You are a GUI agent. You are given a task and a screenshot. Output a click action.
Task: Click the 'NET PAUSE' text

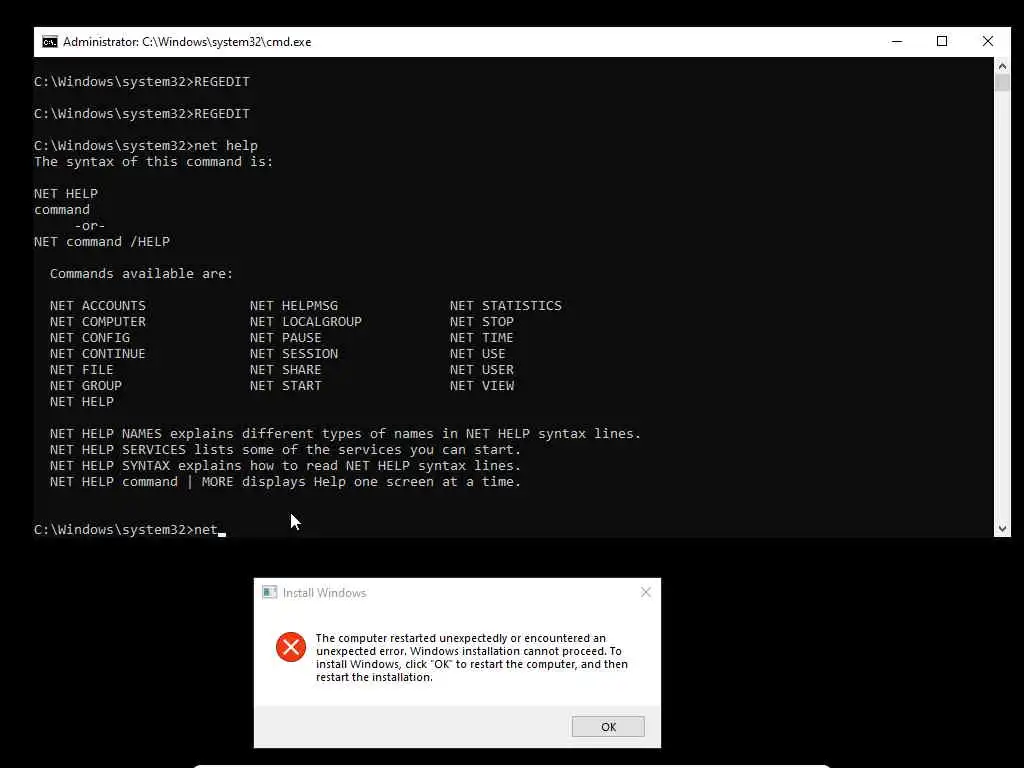285,338
